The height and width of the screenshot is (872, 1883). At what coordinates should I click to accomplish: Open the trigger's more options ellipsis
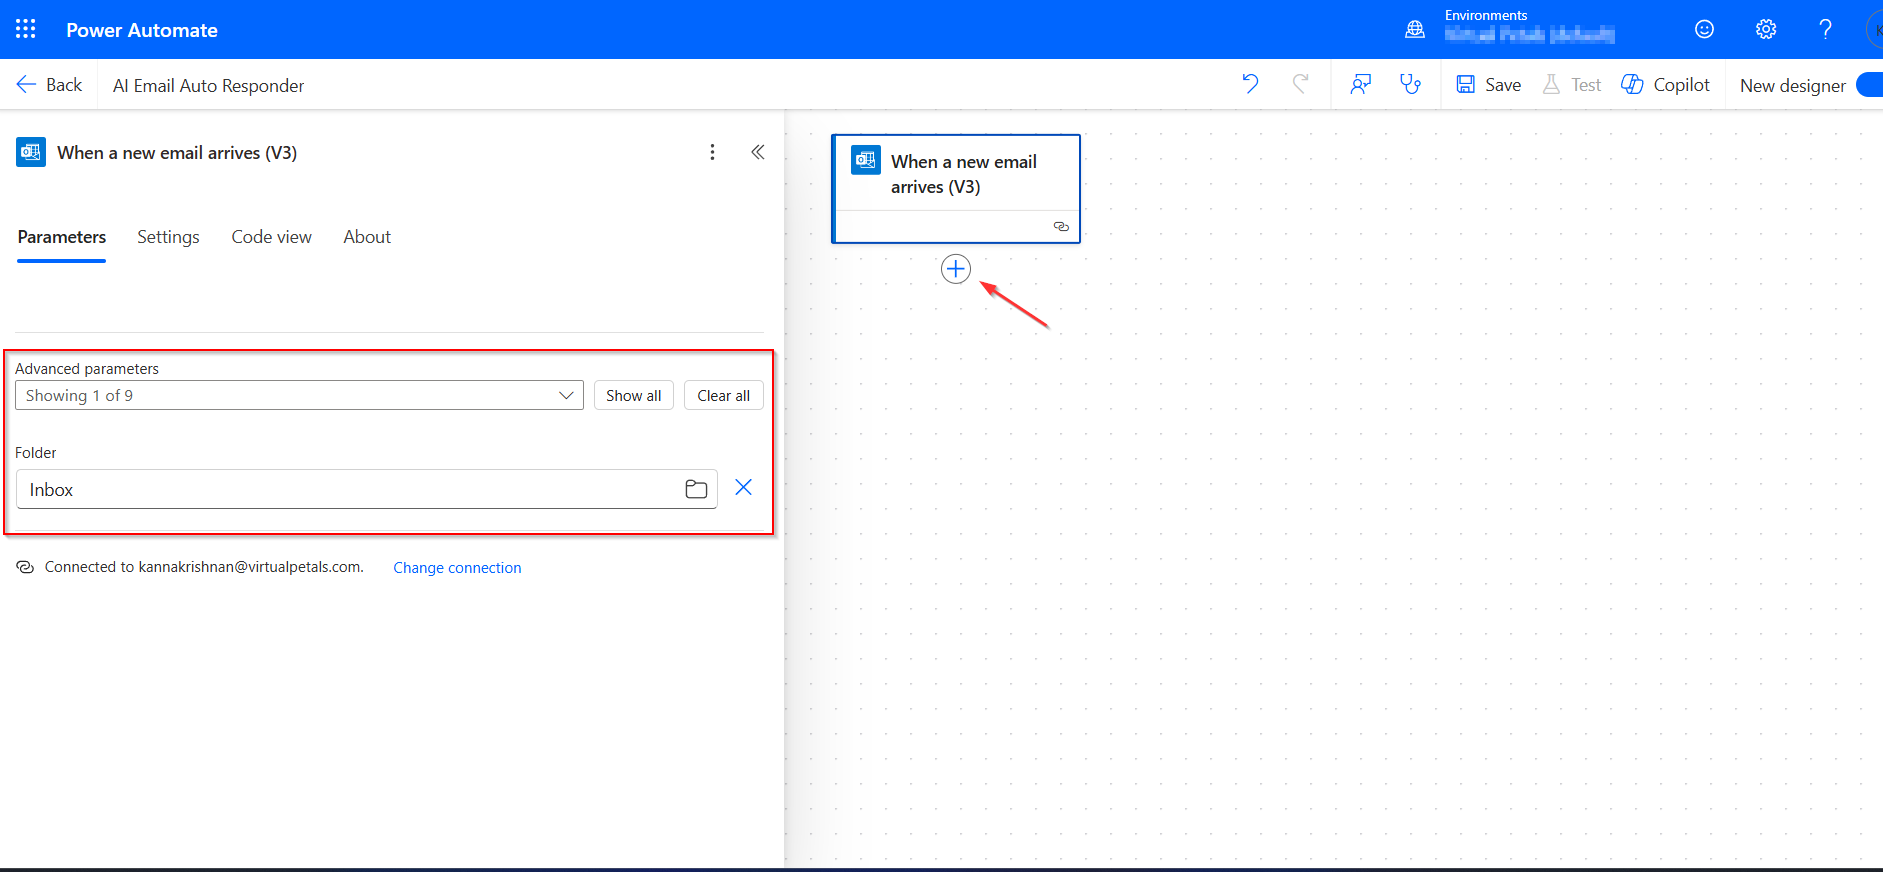712,152
